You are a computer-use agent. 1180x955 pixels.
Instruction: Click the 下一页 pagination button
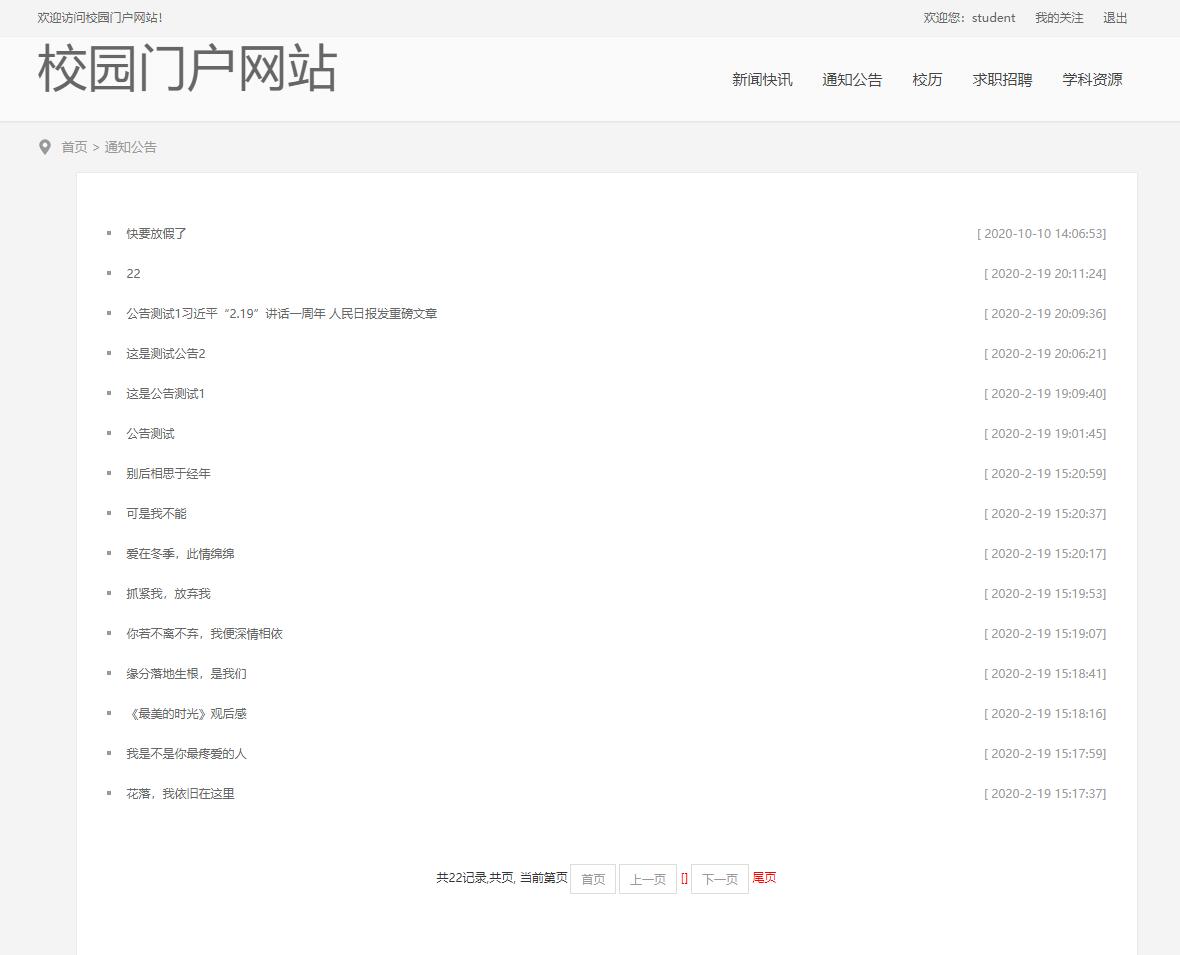pyautogui.click(x=719, y=878)
